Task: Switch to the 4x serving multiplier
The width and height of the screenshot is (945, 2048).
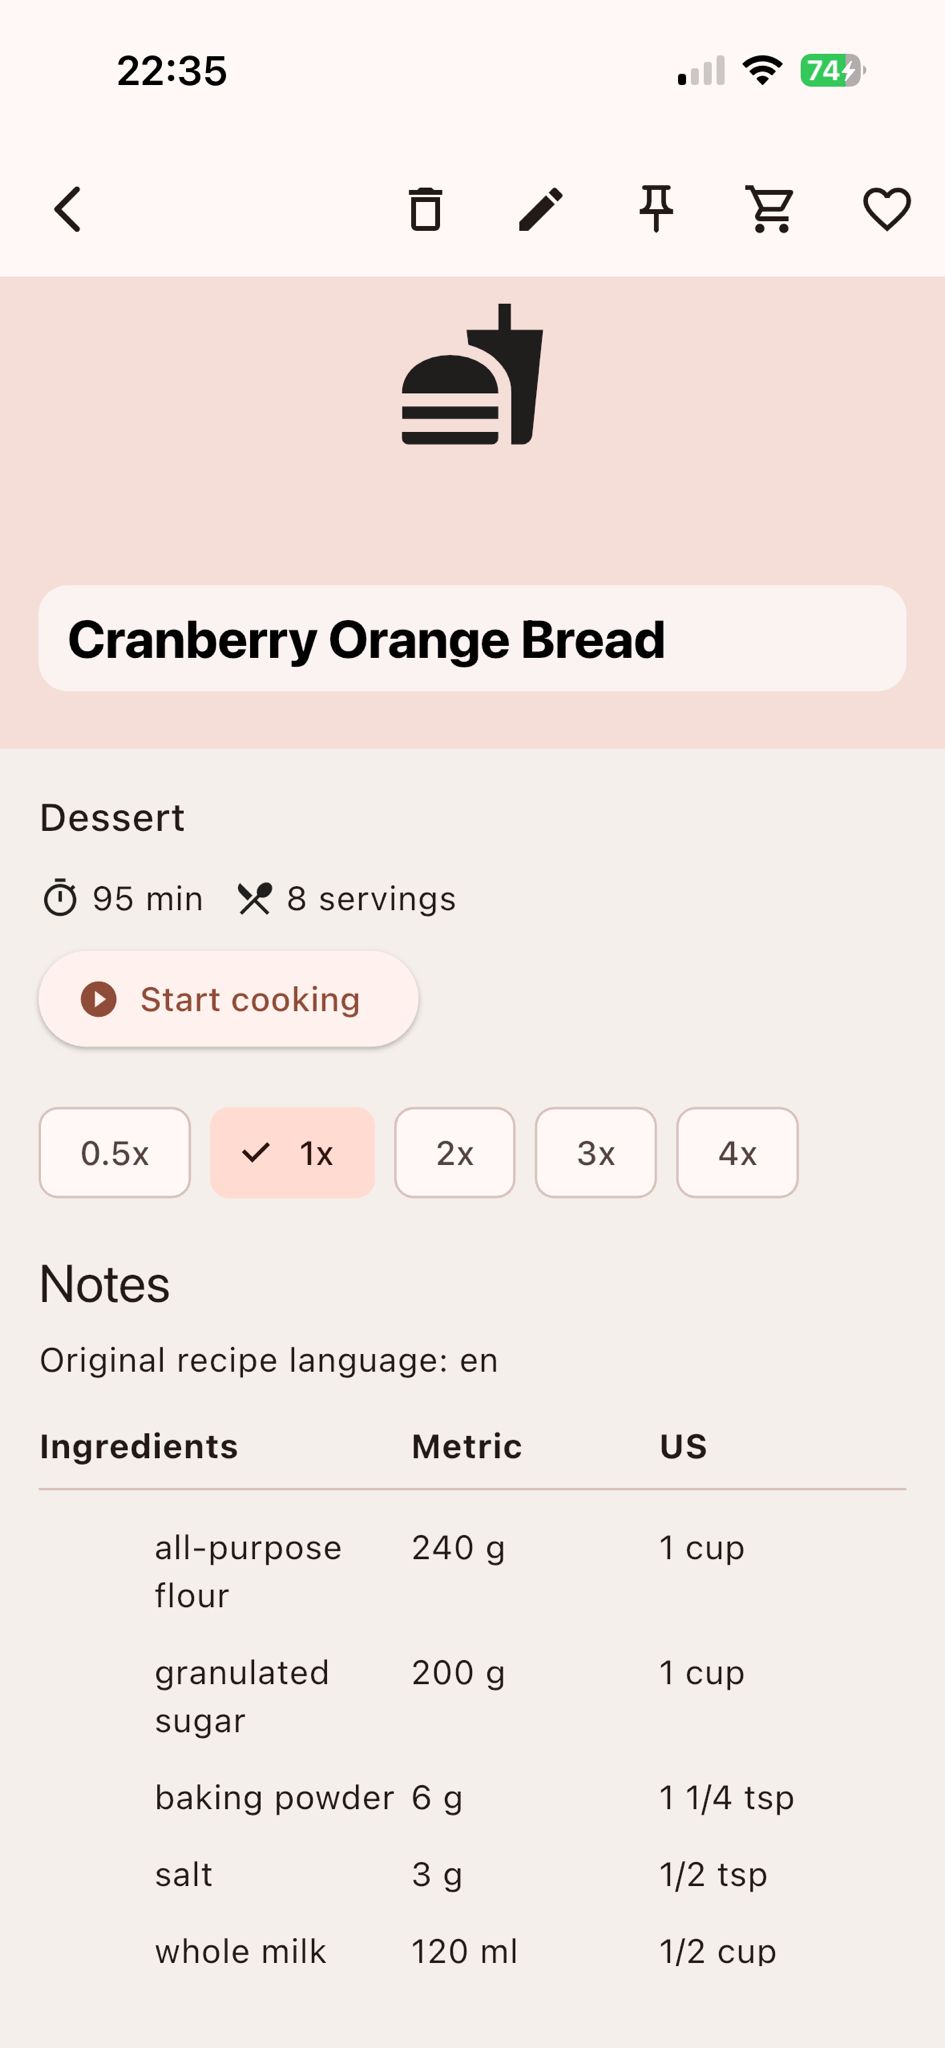Action: point(737,1153)
